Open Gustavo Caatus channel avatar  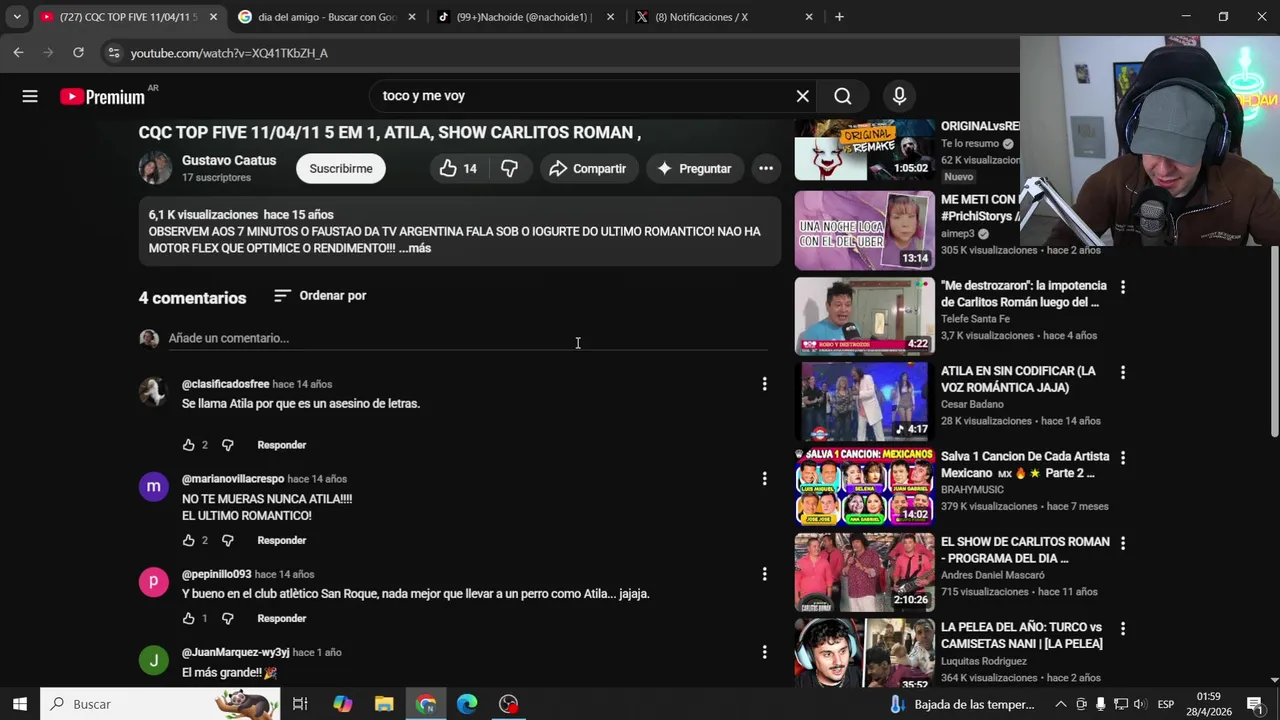pos(155,168)
